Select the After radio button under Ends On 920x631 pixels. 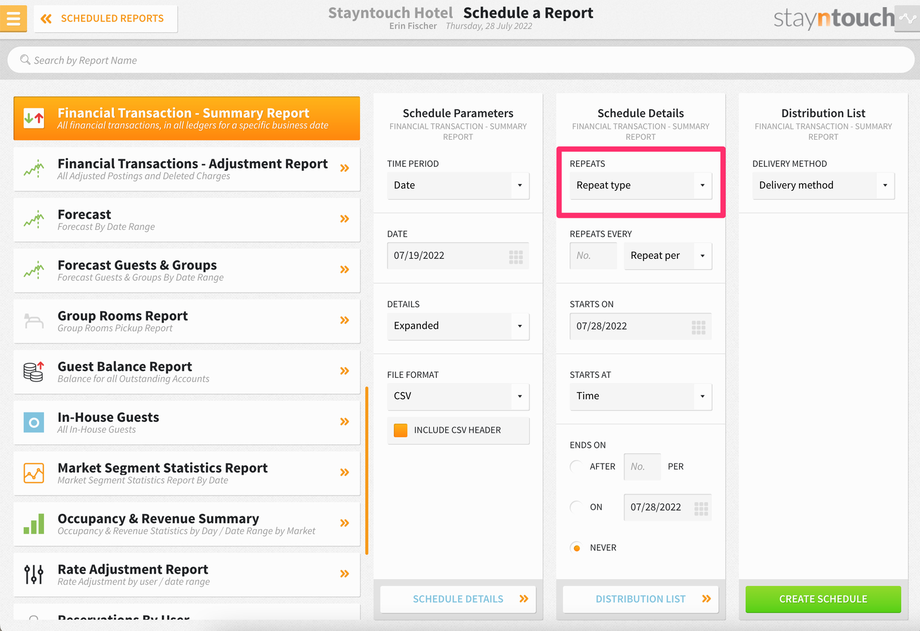[x=576, y=467]
